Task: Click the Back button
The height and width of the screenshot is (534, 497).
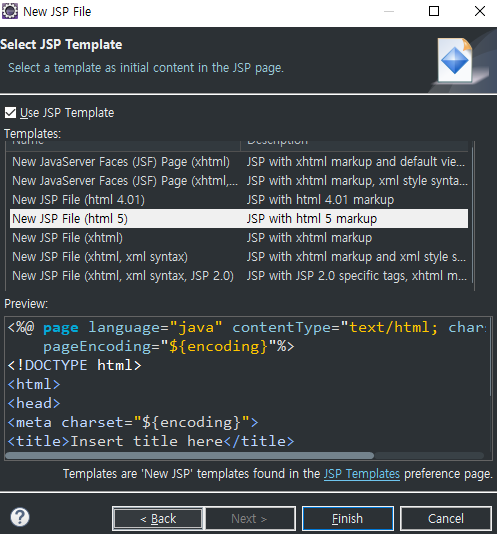Action: pyautogui.click(x=158, y=519)
